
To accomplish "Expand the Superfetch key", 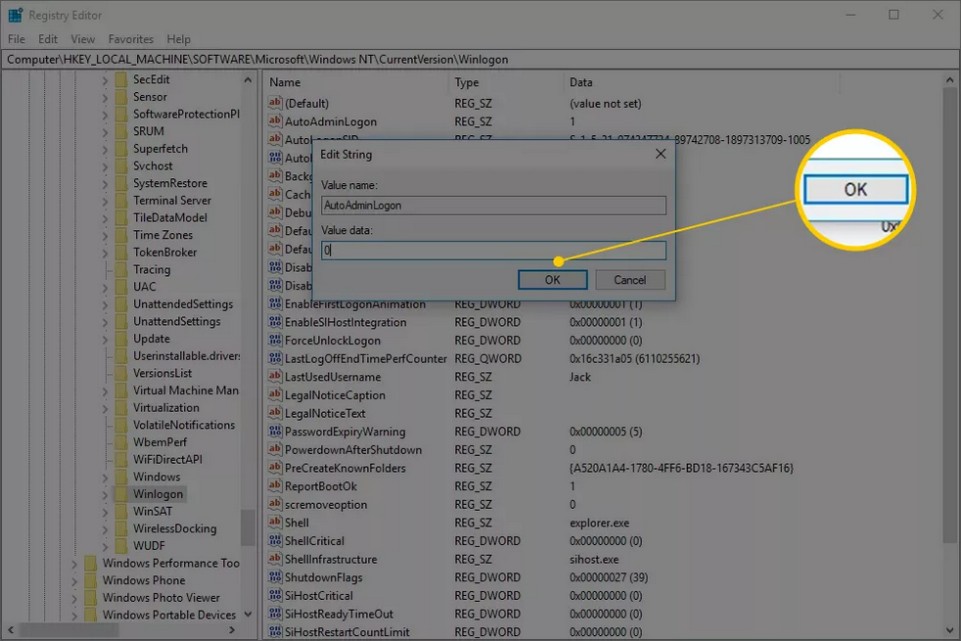I will 105,148.
